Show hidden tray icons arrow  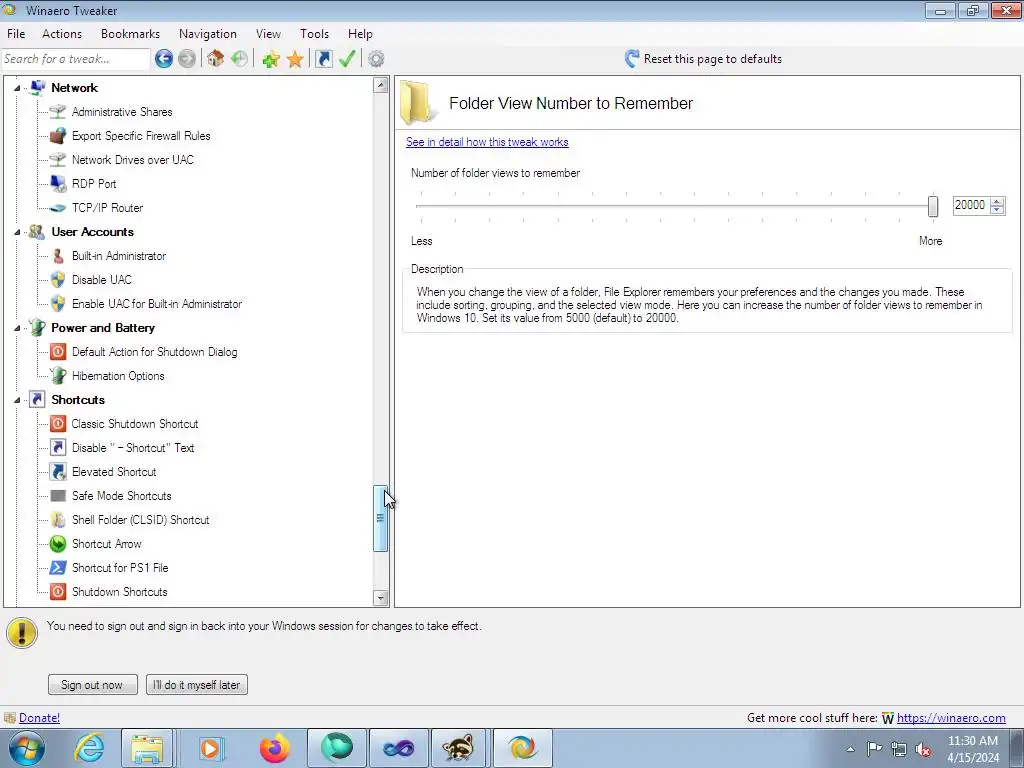click(850, 749)
